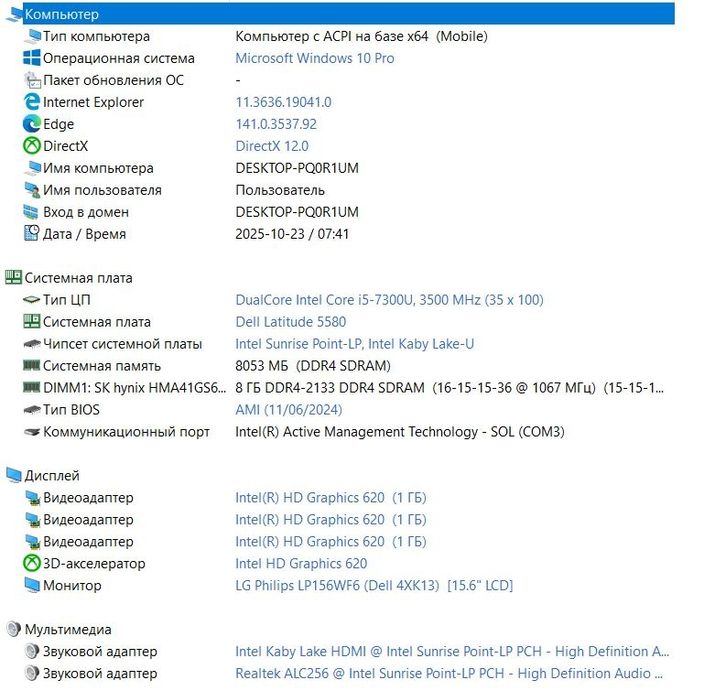Click the speaker icon for Realtek ALC256 row
Viewport: 715px width, 699px height.
(32, 673)
